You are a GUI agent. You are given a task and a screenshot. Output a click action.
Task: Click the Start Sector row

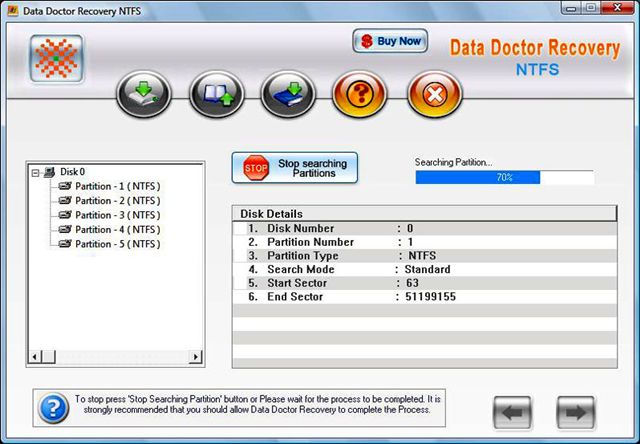(424, 283)
